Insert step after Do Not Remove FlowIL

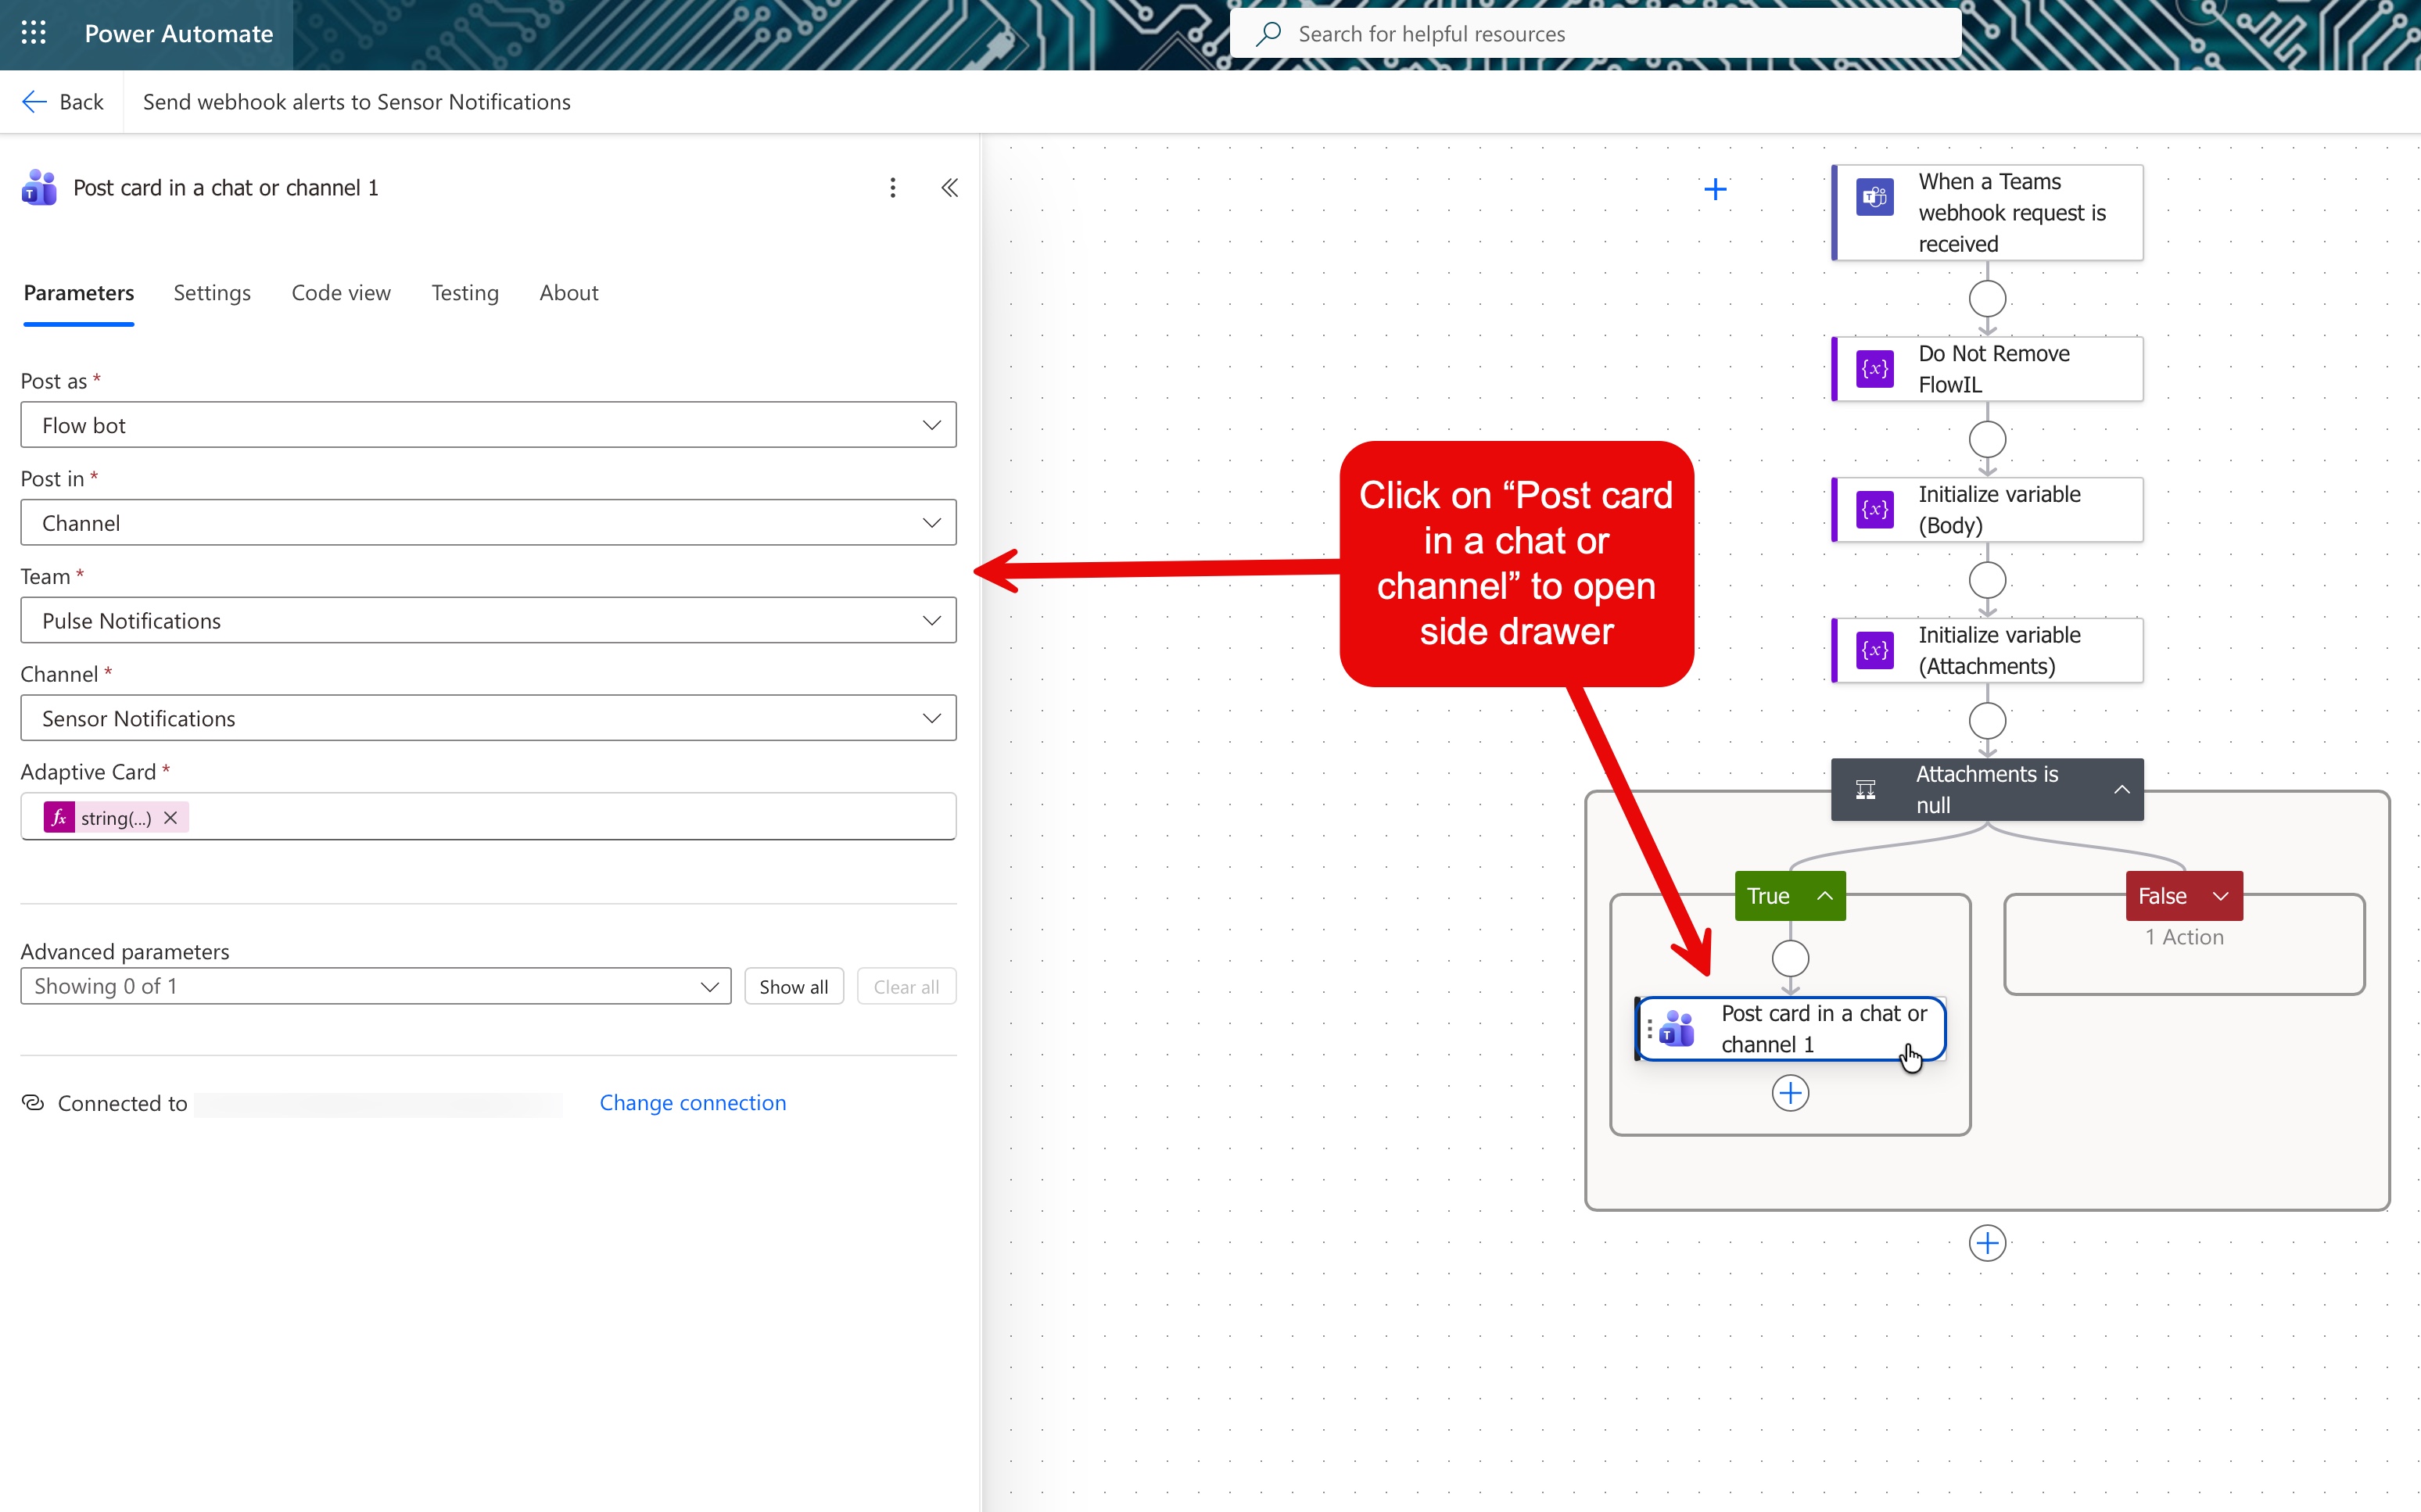[x=1987, y=439]
